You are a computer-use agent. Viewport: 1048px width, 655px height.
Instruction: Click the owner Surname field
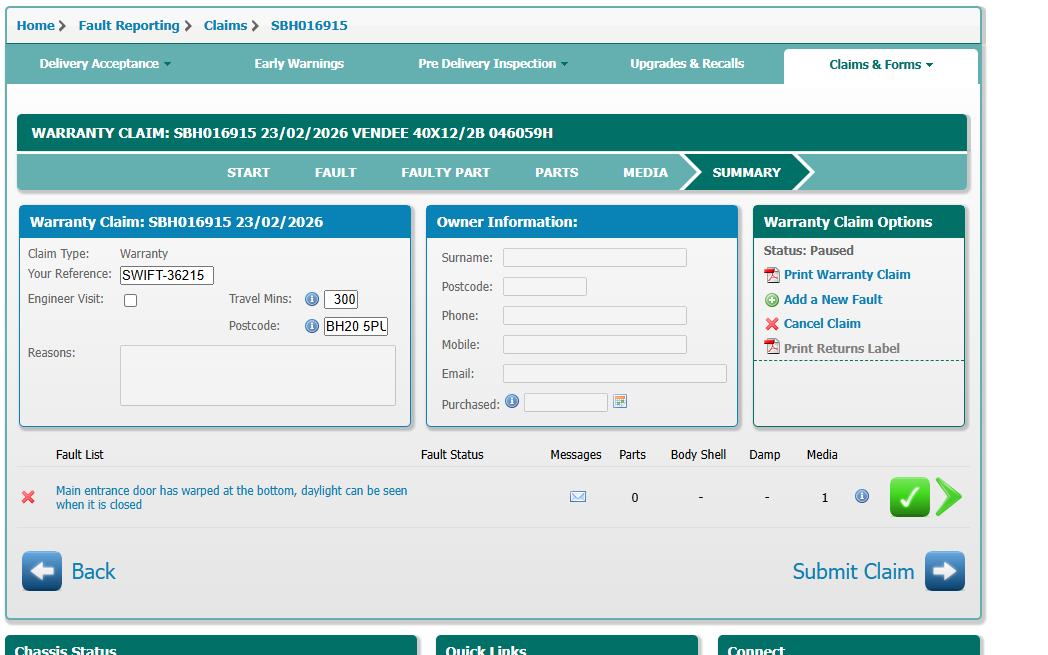(x=595, y=258)
